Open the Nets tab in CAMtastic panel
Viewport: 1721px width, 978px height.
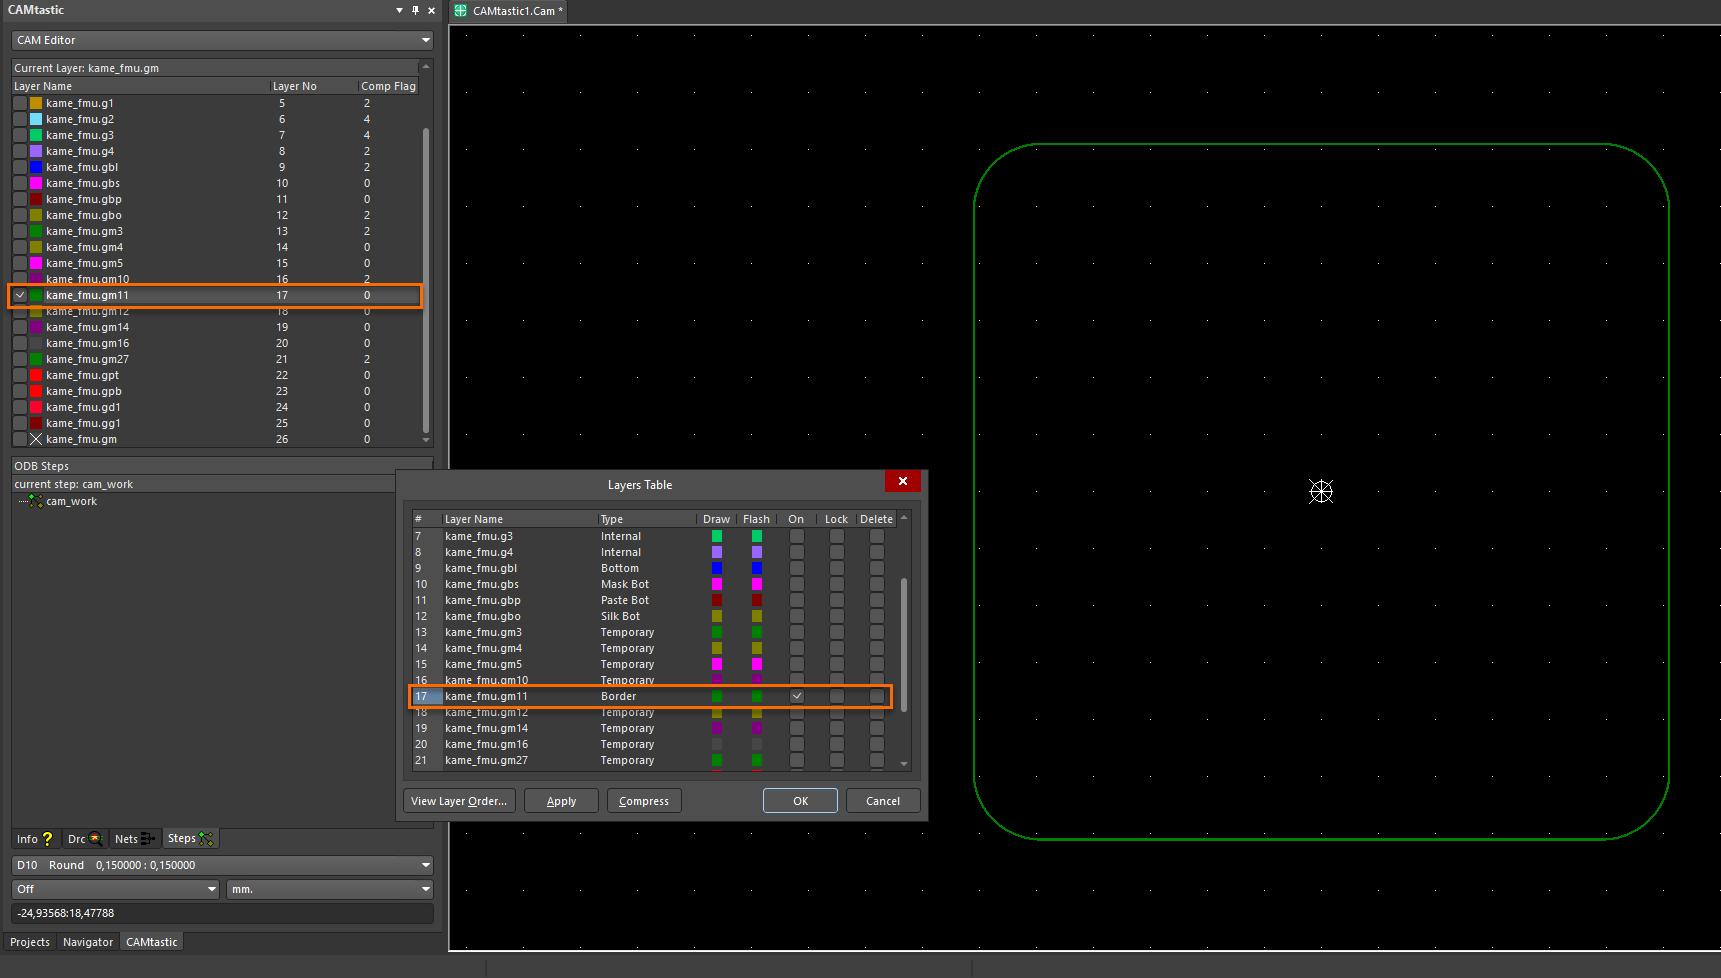coord(135,839)
